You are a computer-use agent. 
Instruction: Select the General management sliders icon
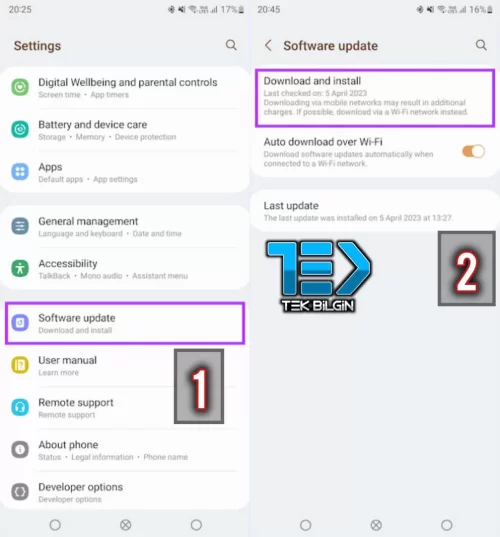click(20, 226)
